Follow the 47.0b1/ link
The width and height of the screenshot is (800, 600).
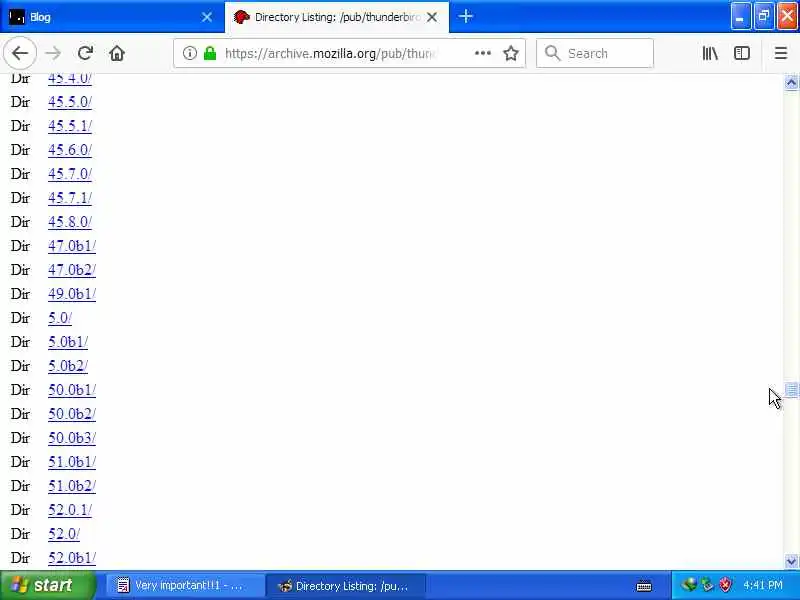72,245
